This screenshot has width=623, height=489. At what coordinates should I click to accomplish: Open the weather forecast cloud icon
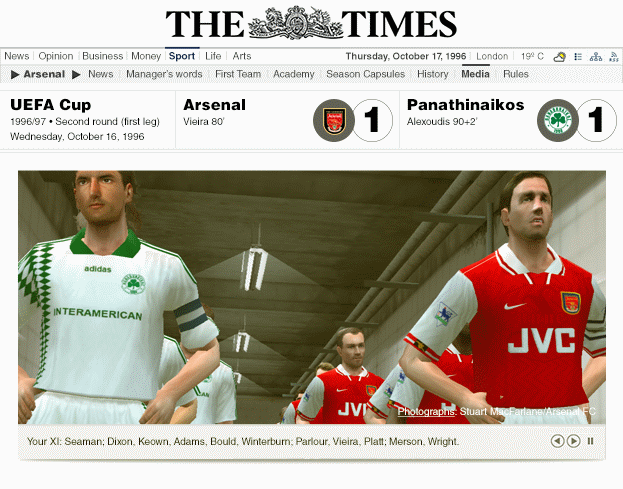(559, 57)
